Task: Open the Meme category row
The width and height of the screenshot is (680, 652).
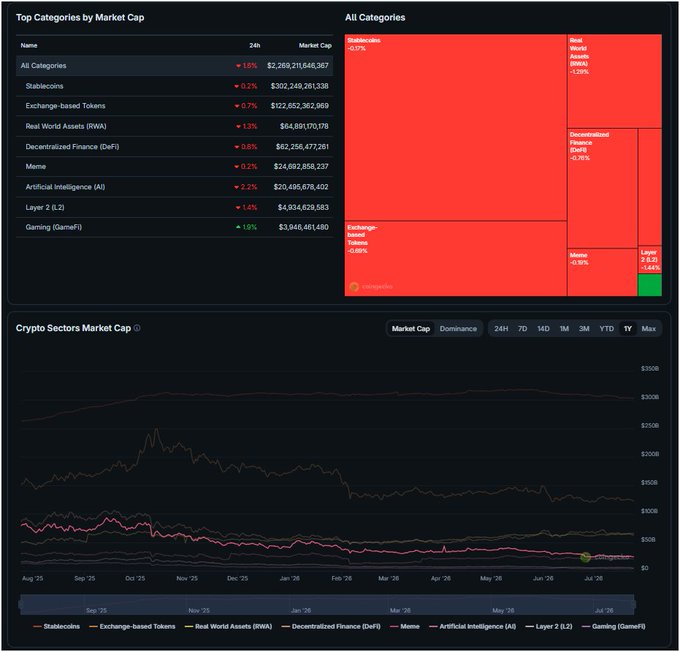Action: coord(174,167)
